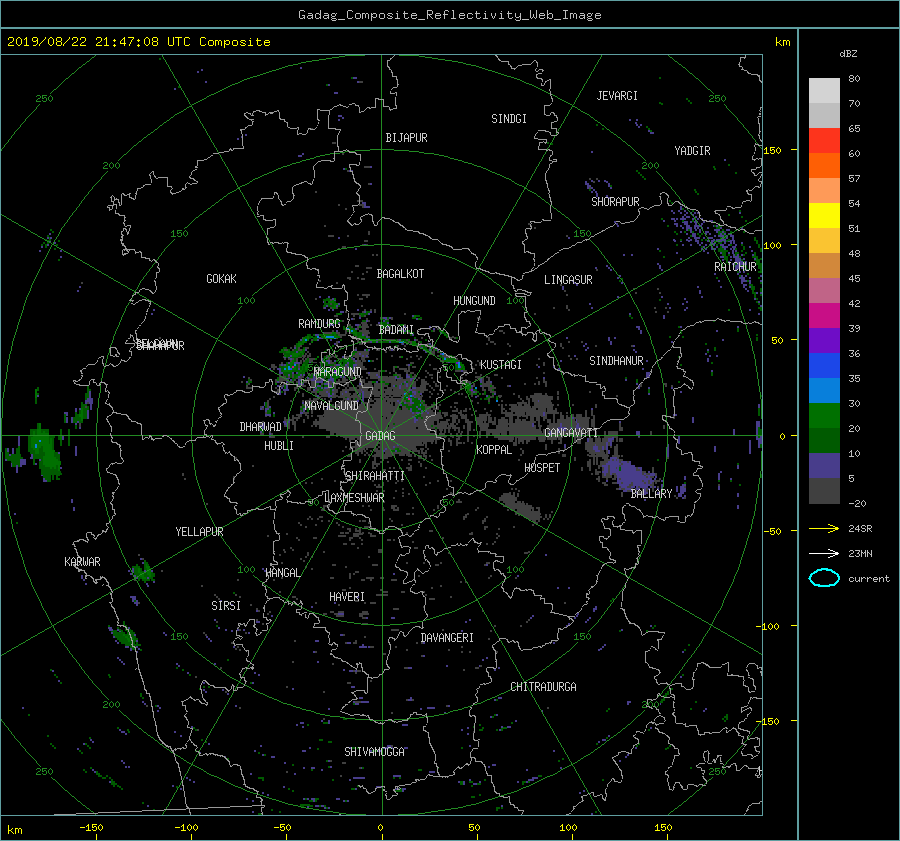
Task: Click the LINGASUR city label
Action: pos(568,280)
